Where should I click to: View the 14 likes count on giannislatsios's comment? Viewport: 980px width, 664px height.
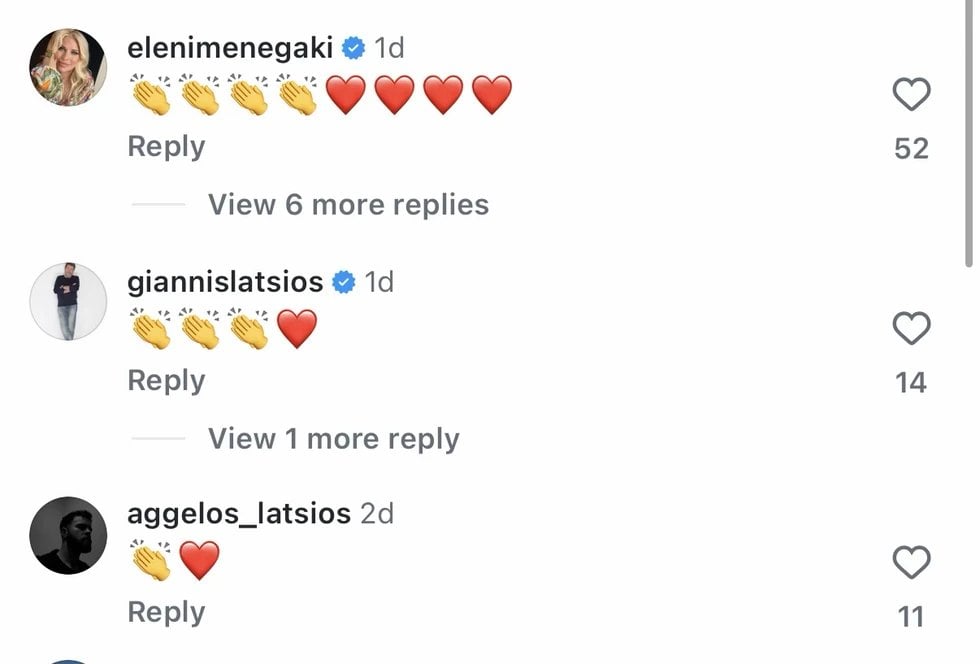[911, 383]
